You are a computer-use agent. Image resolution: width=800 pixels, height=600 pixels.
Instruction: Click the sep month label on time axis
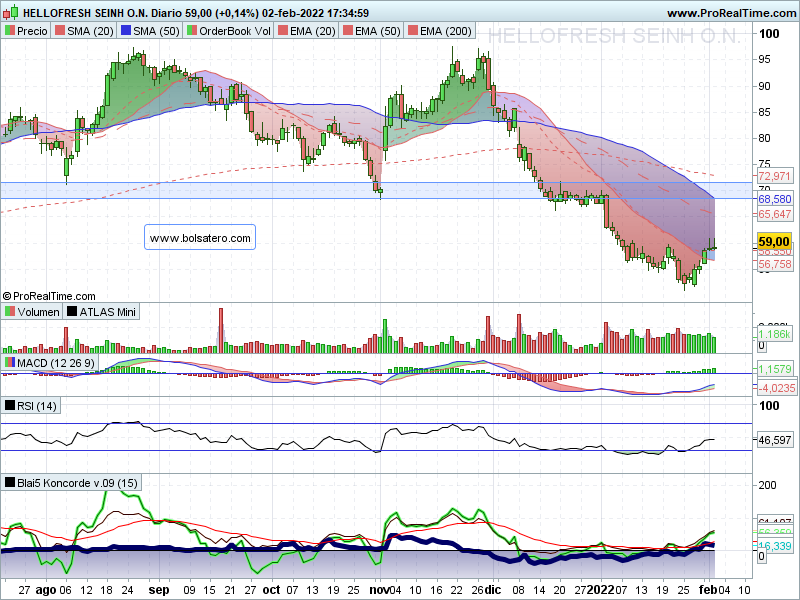pos(159,590)
